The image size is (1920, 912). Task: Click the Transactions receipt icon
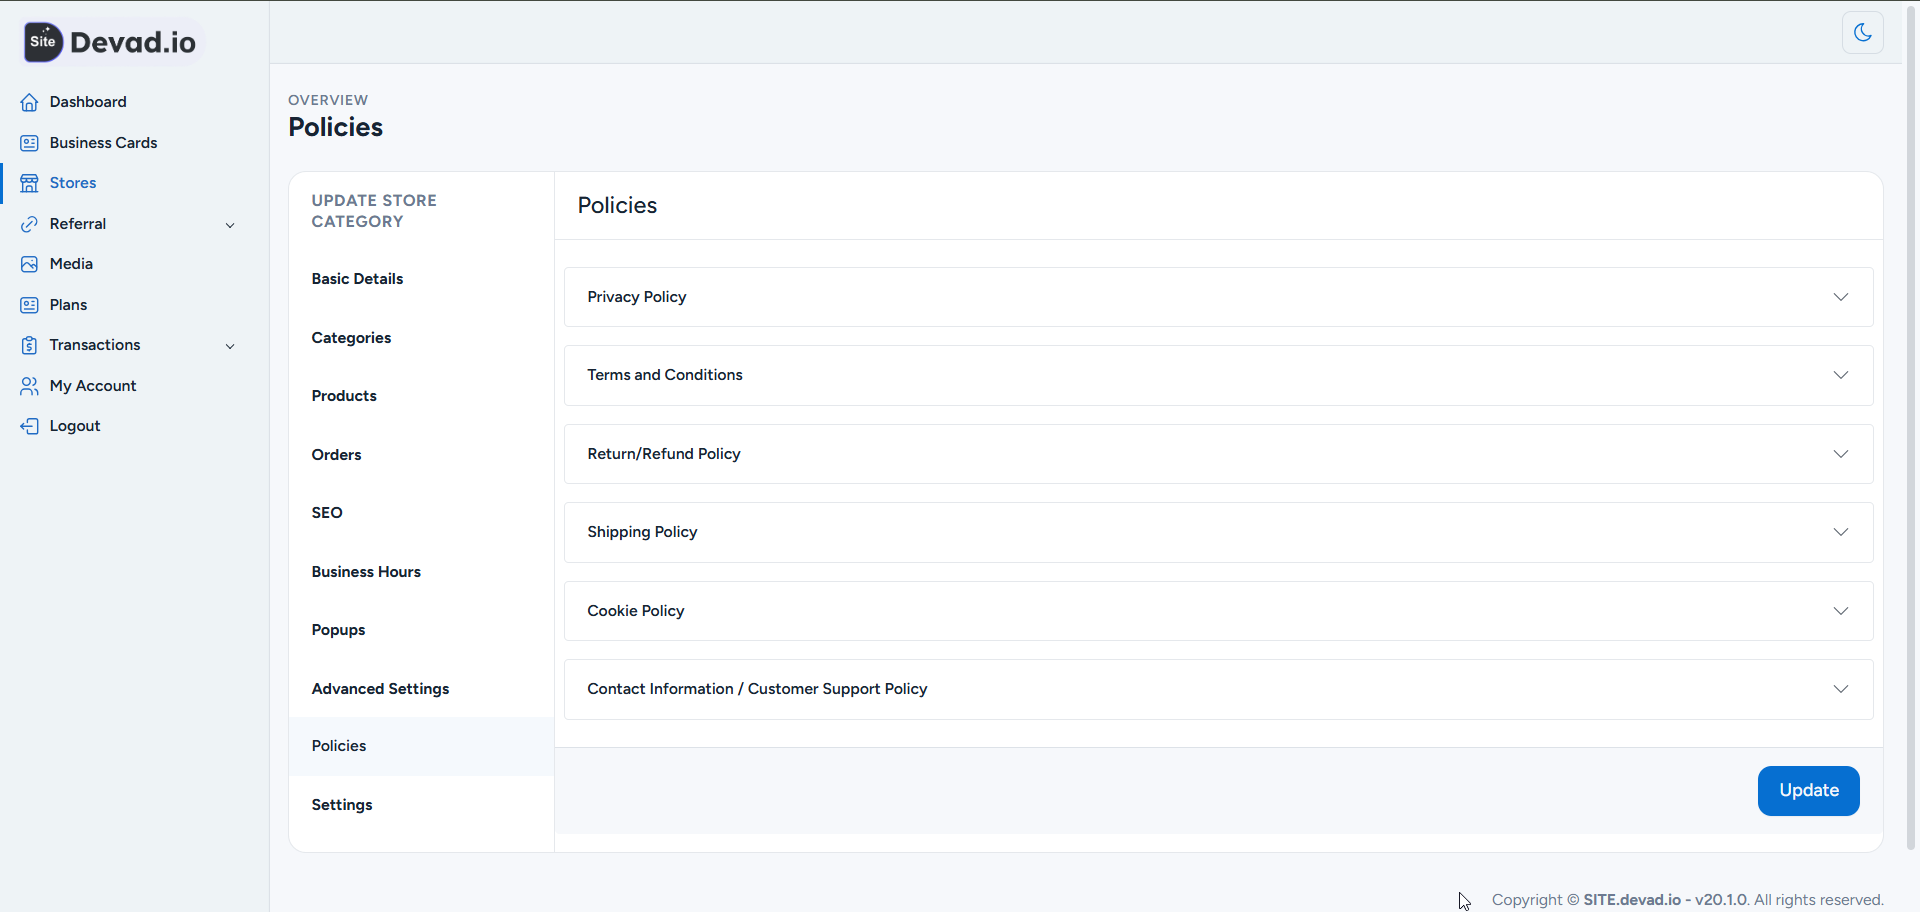pyautogui.click(x=29, y=345)
